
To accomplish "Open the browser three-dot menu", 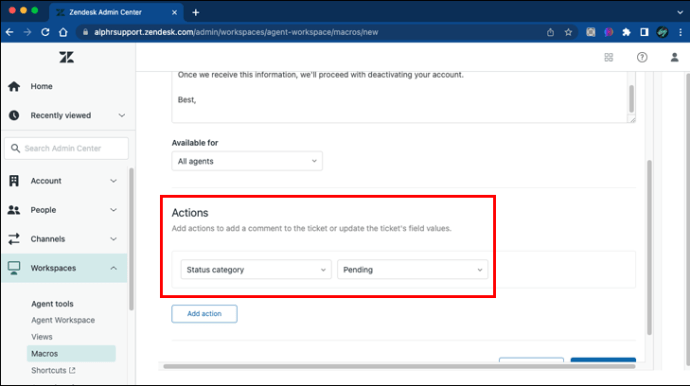I will coord(680,32).
